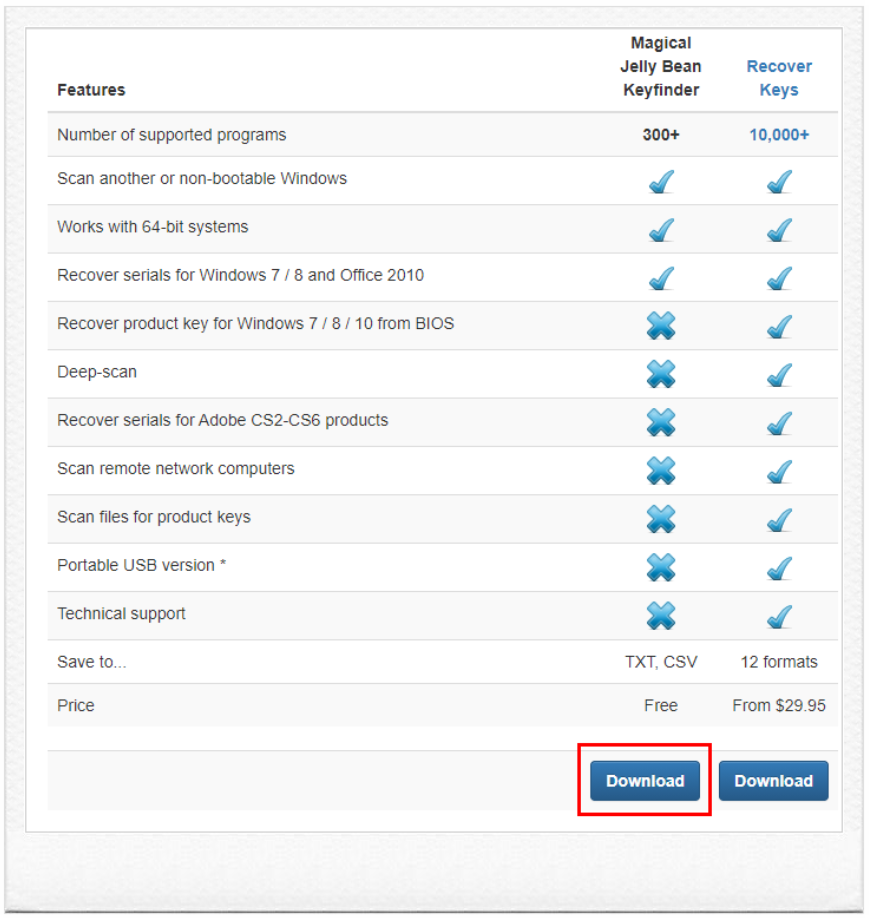
Task: Click the Magical Jelly Bean Keyfinder header
Action: pos(661,66)
